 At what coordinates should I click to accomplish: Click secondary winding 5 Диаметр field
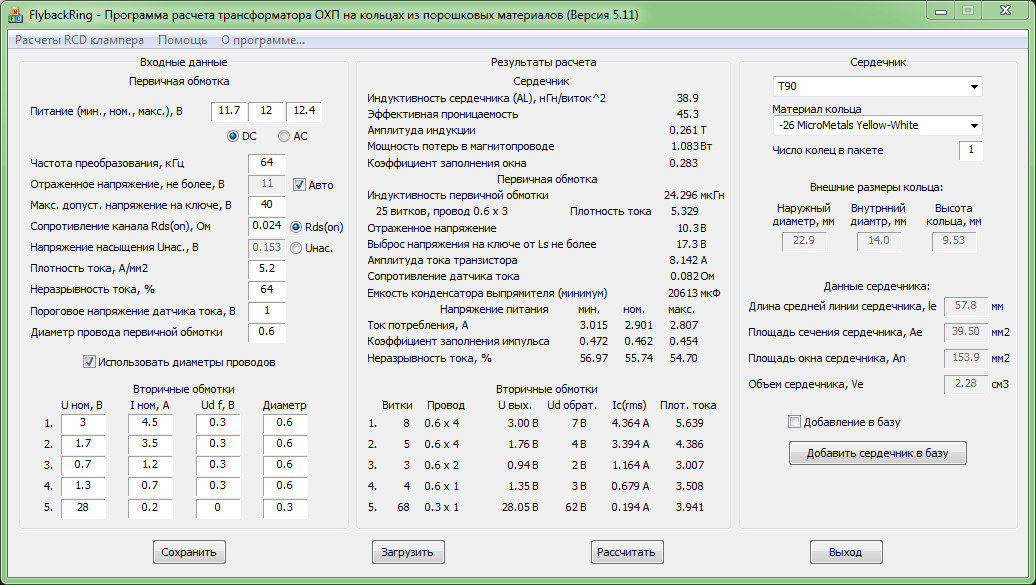pos(285,508)
